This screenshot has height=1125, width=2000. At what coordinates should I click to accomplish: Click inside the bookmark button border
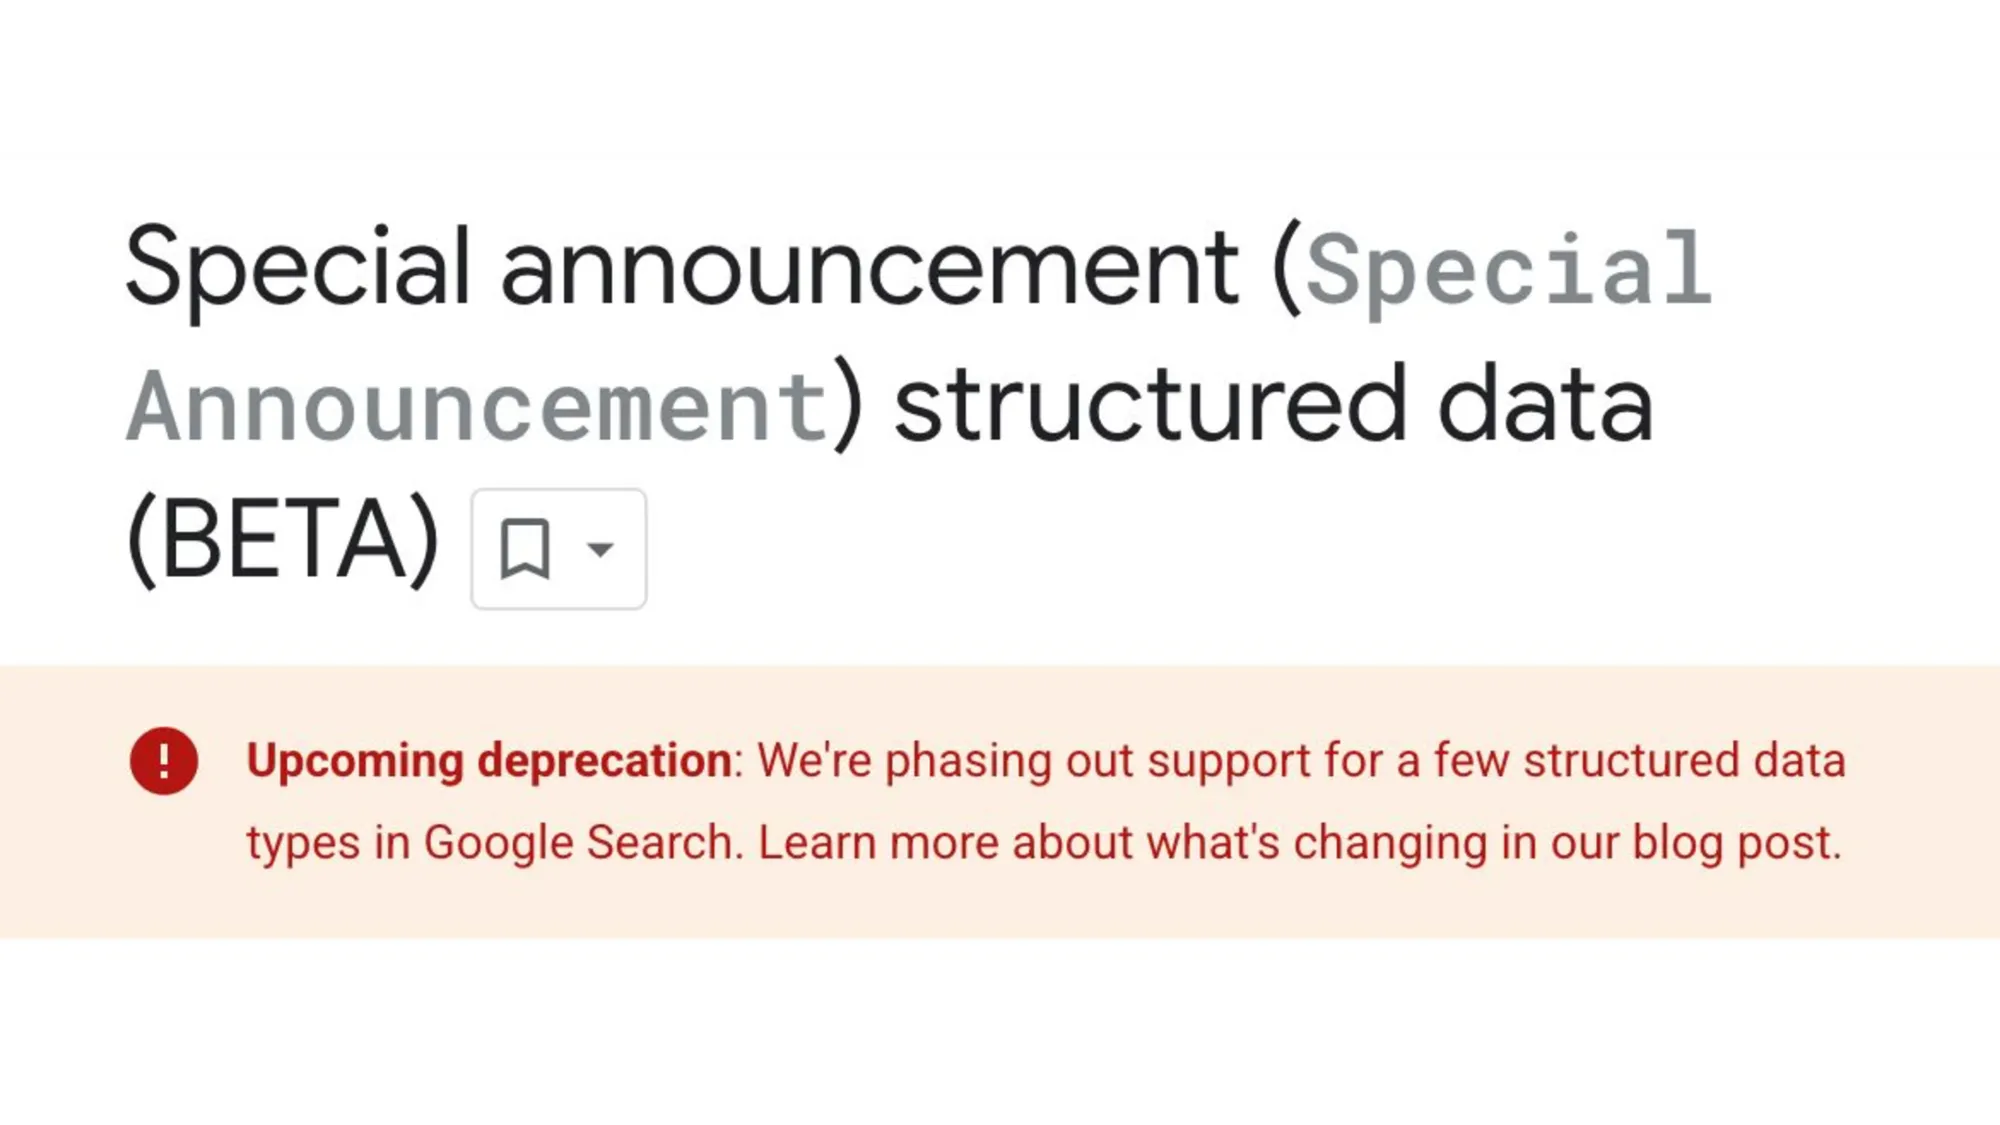point(558,548)
